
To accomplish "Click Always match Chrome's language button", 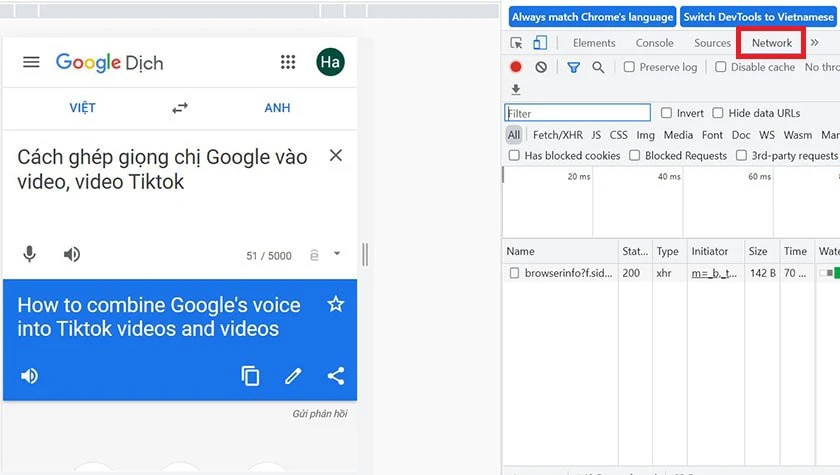I will click(x=592, y=17).
